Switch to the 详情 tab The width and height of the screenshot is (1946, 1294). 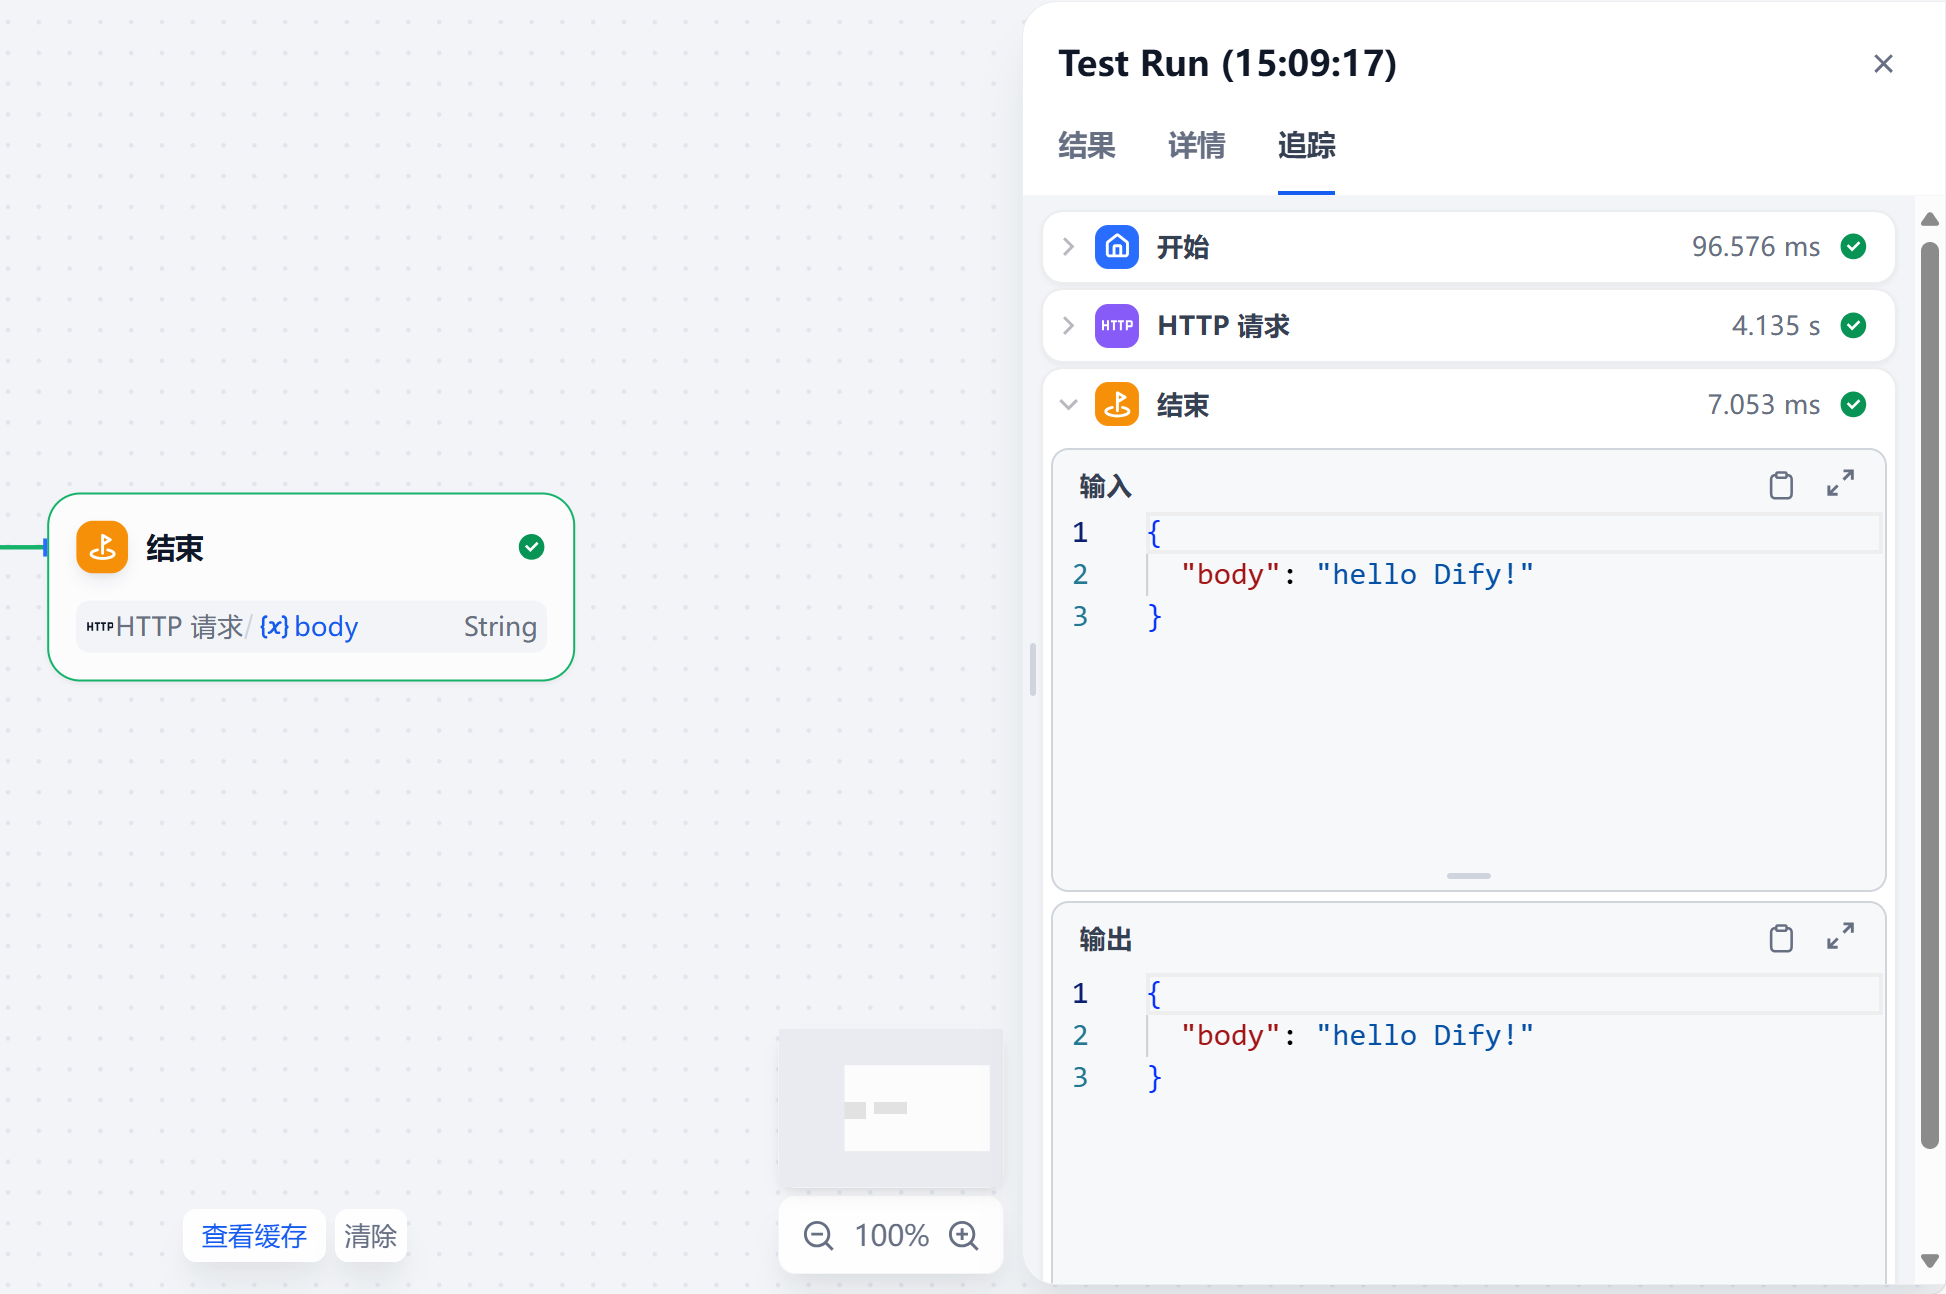(x=1196, y=146)
